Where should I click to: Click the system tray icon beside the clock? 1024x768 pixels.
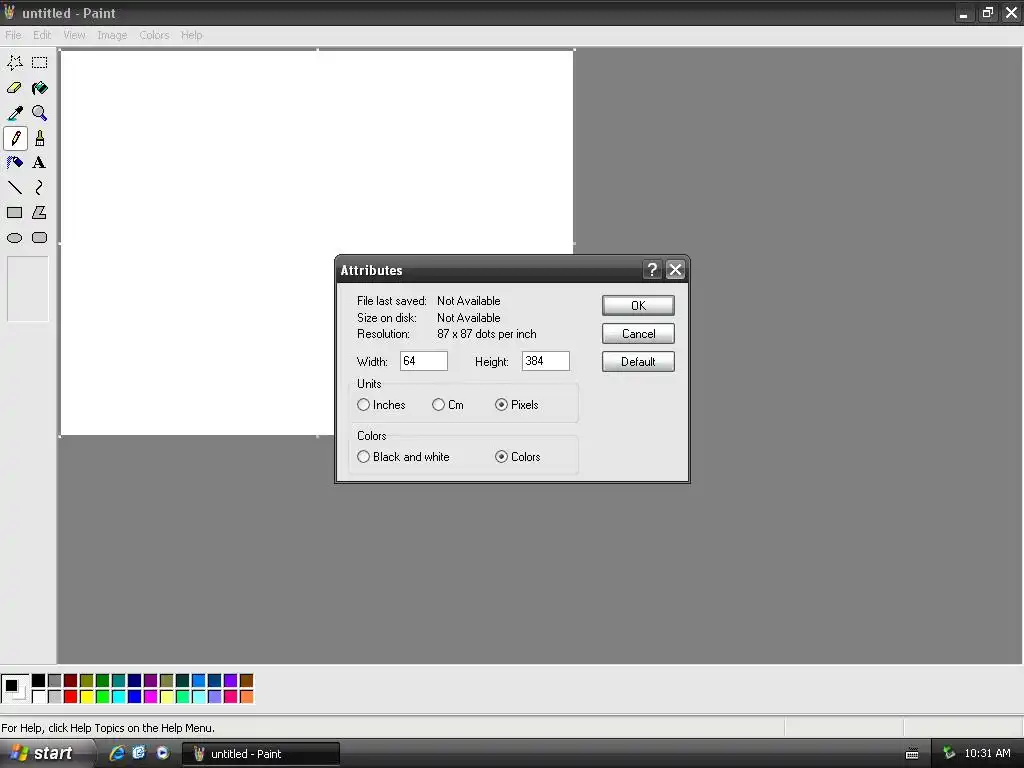pos(949,753)
